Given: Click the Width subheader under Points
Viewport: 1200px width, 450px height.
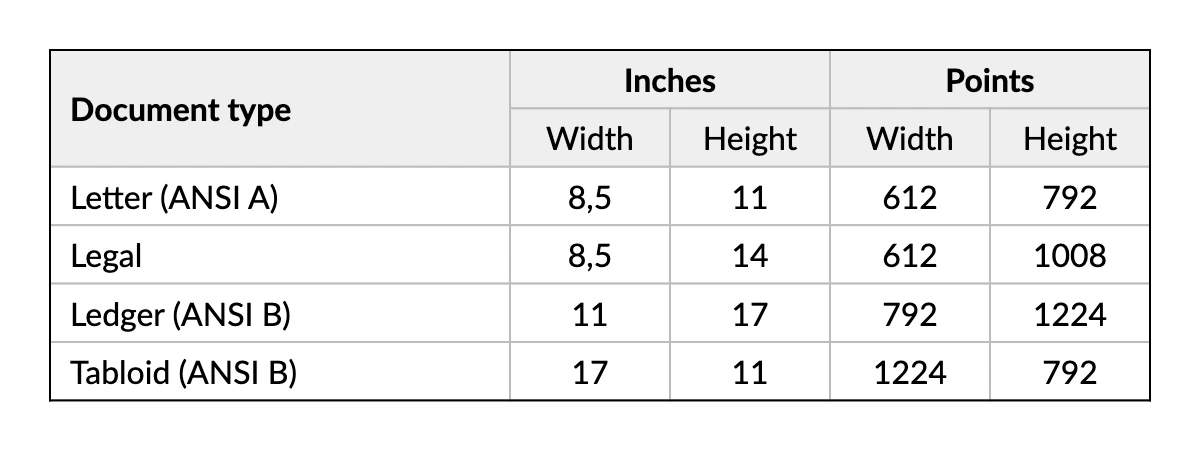Looking at the screenshot, I should click(909, 139).
